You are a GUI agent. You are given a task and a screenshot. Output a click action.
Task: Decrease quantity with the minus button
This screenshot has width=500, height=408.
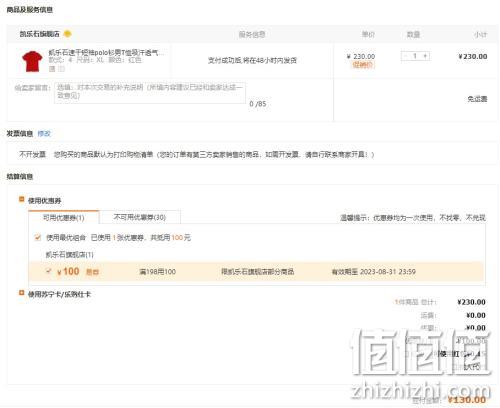(405, 56)
